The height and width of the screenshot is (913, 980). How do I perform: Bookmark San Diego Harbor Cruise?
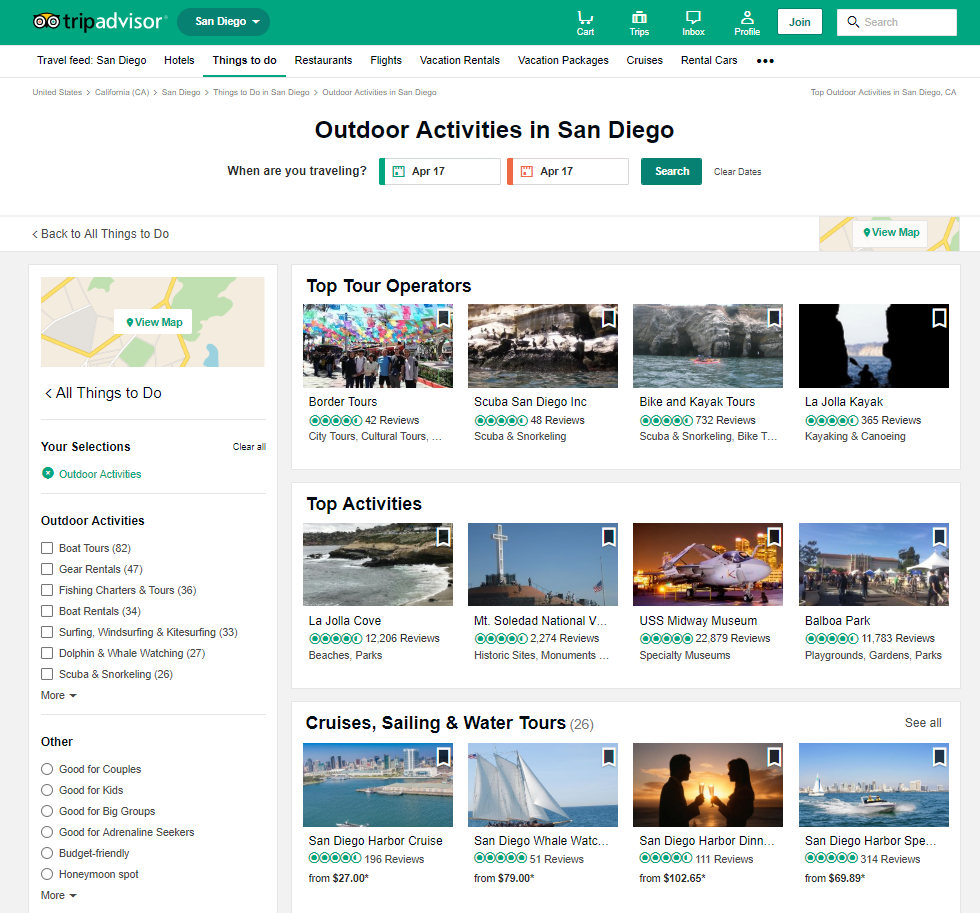click(444, 757)
